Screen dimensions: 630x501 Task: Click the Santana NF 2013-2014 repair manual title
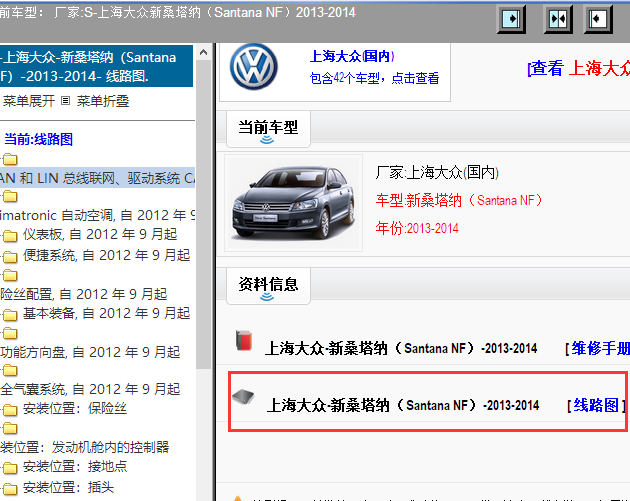[401, 348]
